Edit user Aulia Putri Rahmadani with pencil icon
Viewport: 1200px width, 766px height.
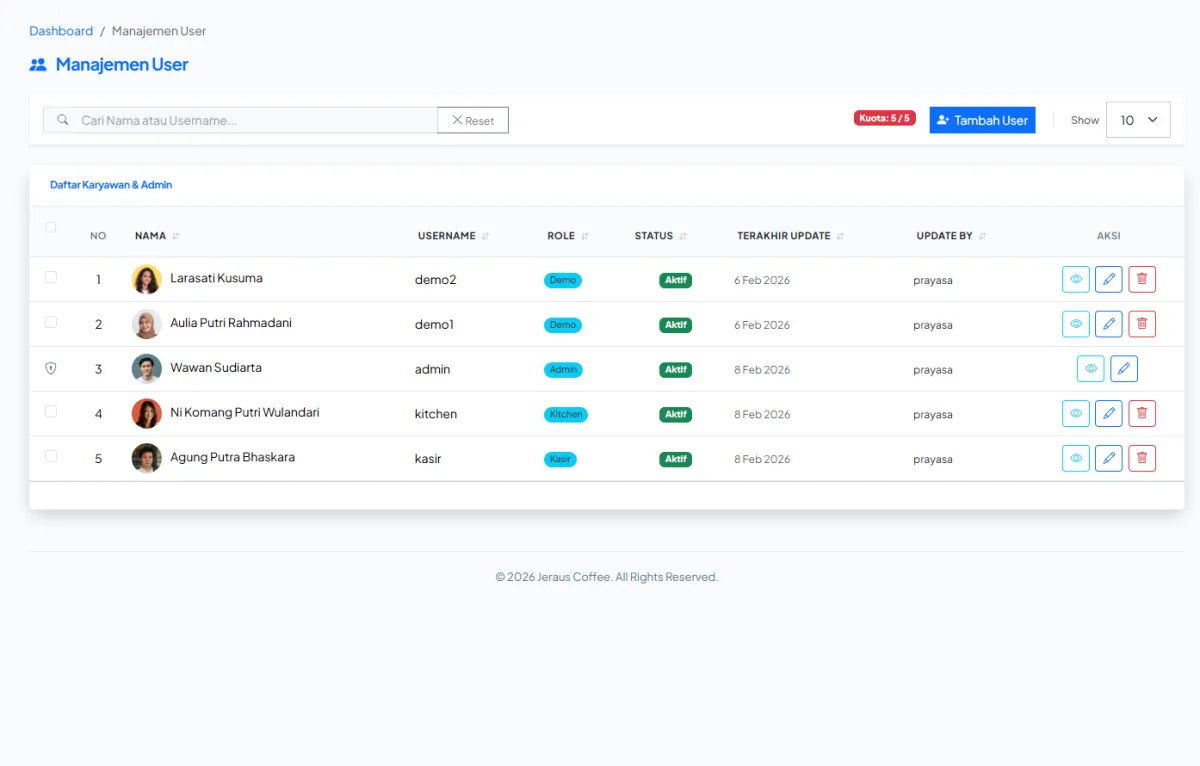(x=1108, y=324)
